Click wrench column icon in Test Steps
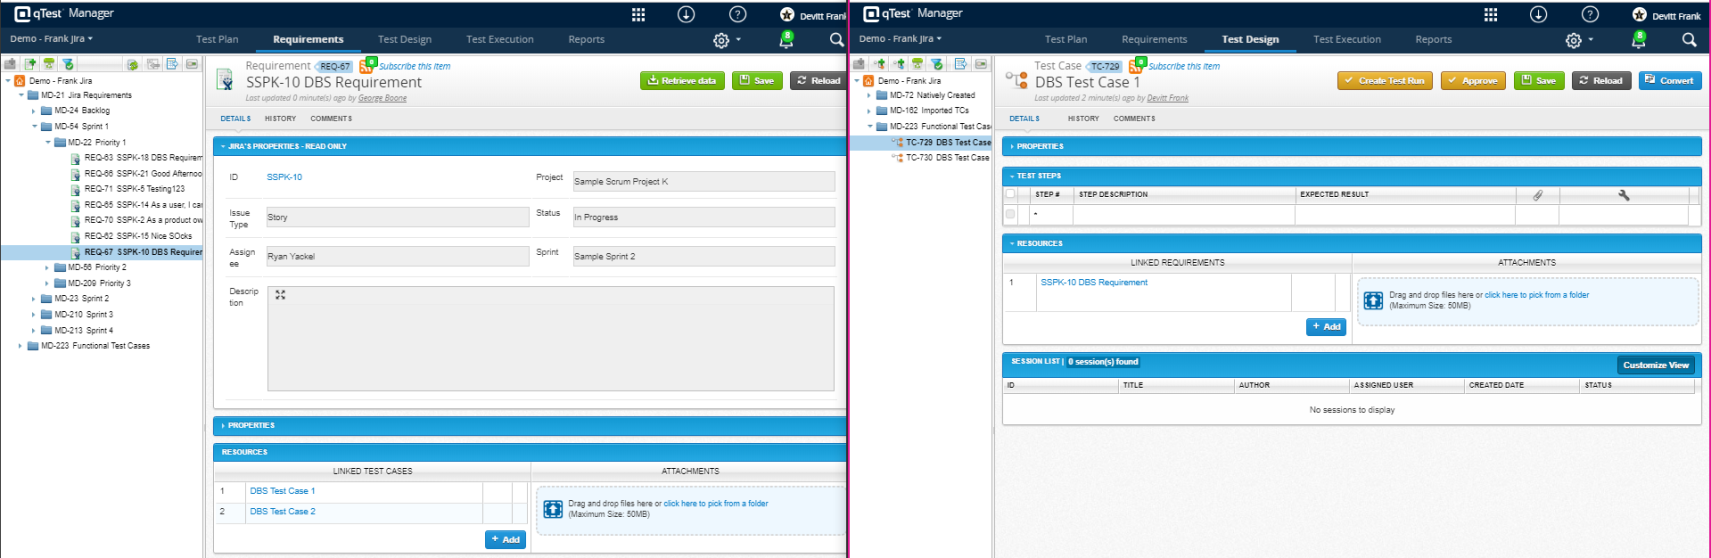Viewport: 1711px width, 558px height. pos(1624,195)
